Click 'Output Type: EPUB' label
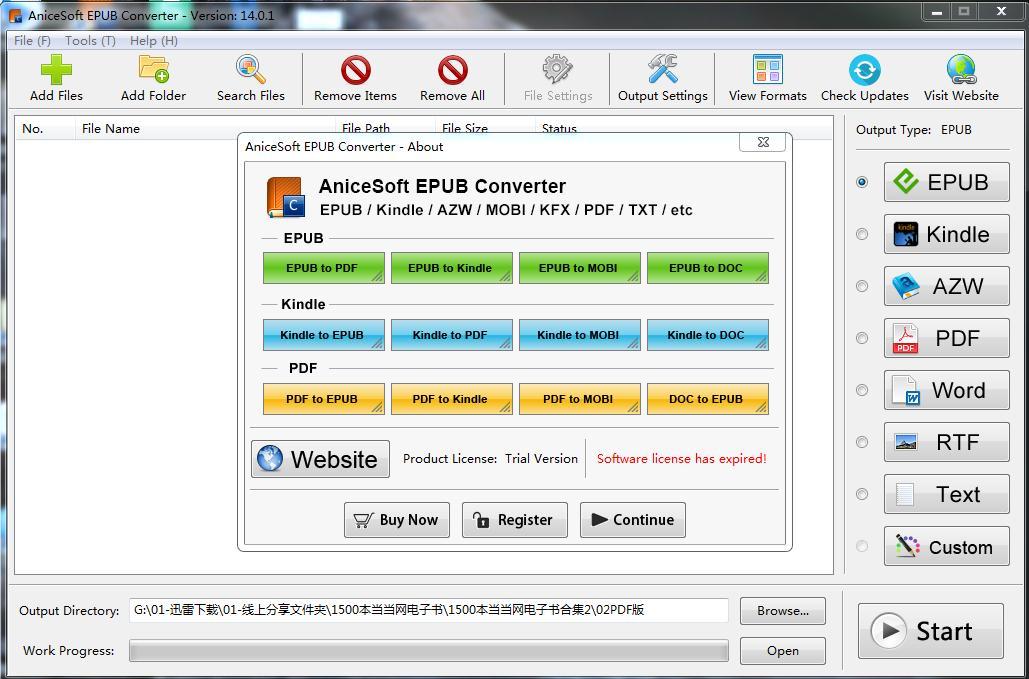This screenshot has height=679, width=1029. point(914,130)
